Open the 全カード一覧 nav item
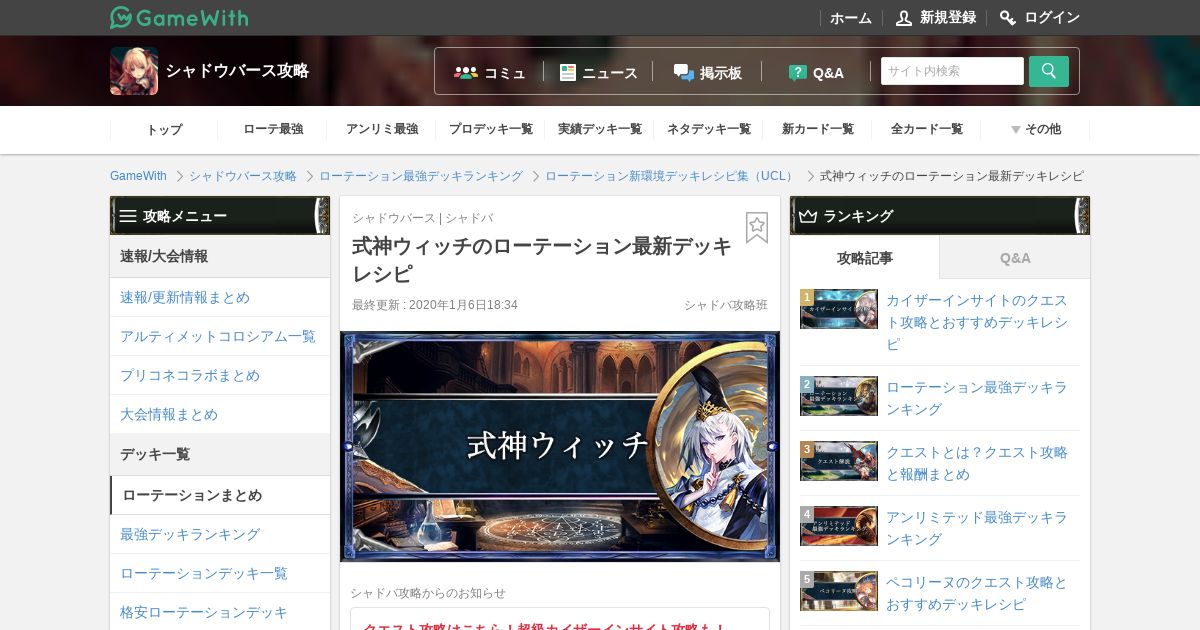1200x630 pixels. [x=927, y=129]
